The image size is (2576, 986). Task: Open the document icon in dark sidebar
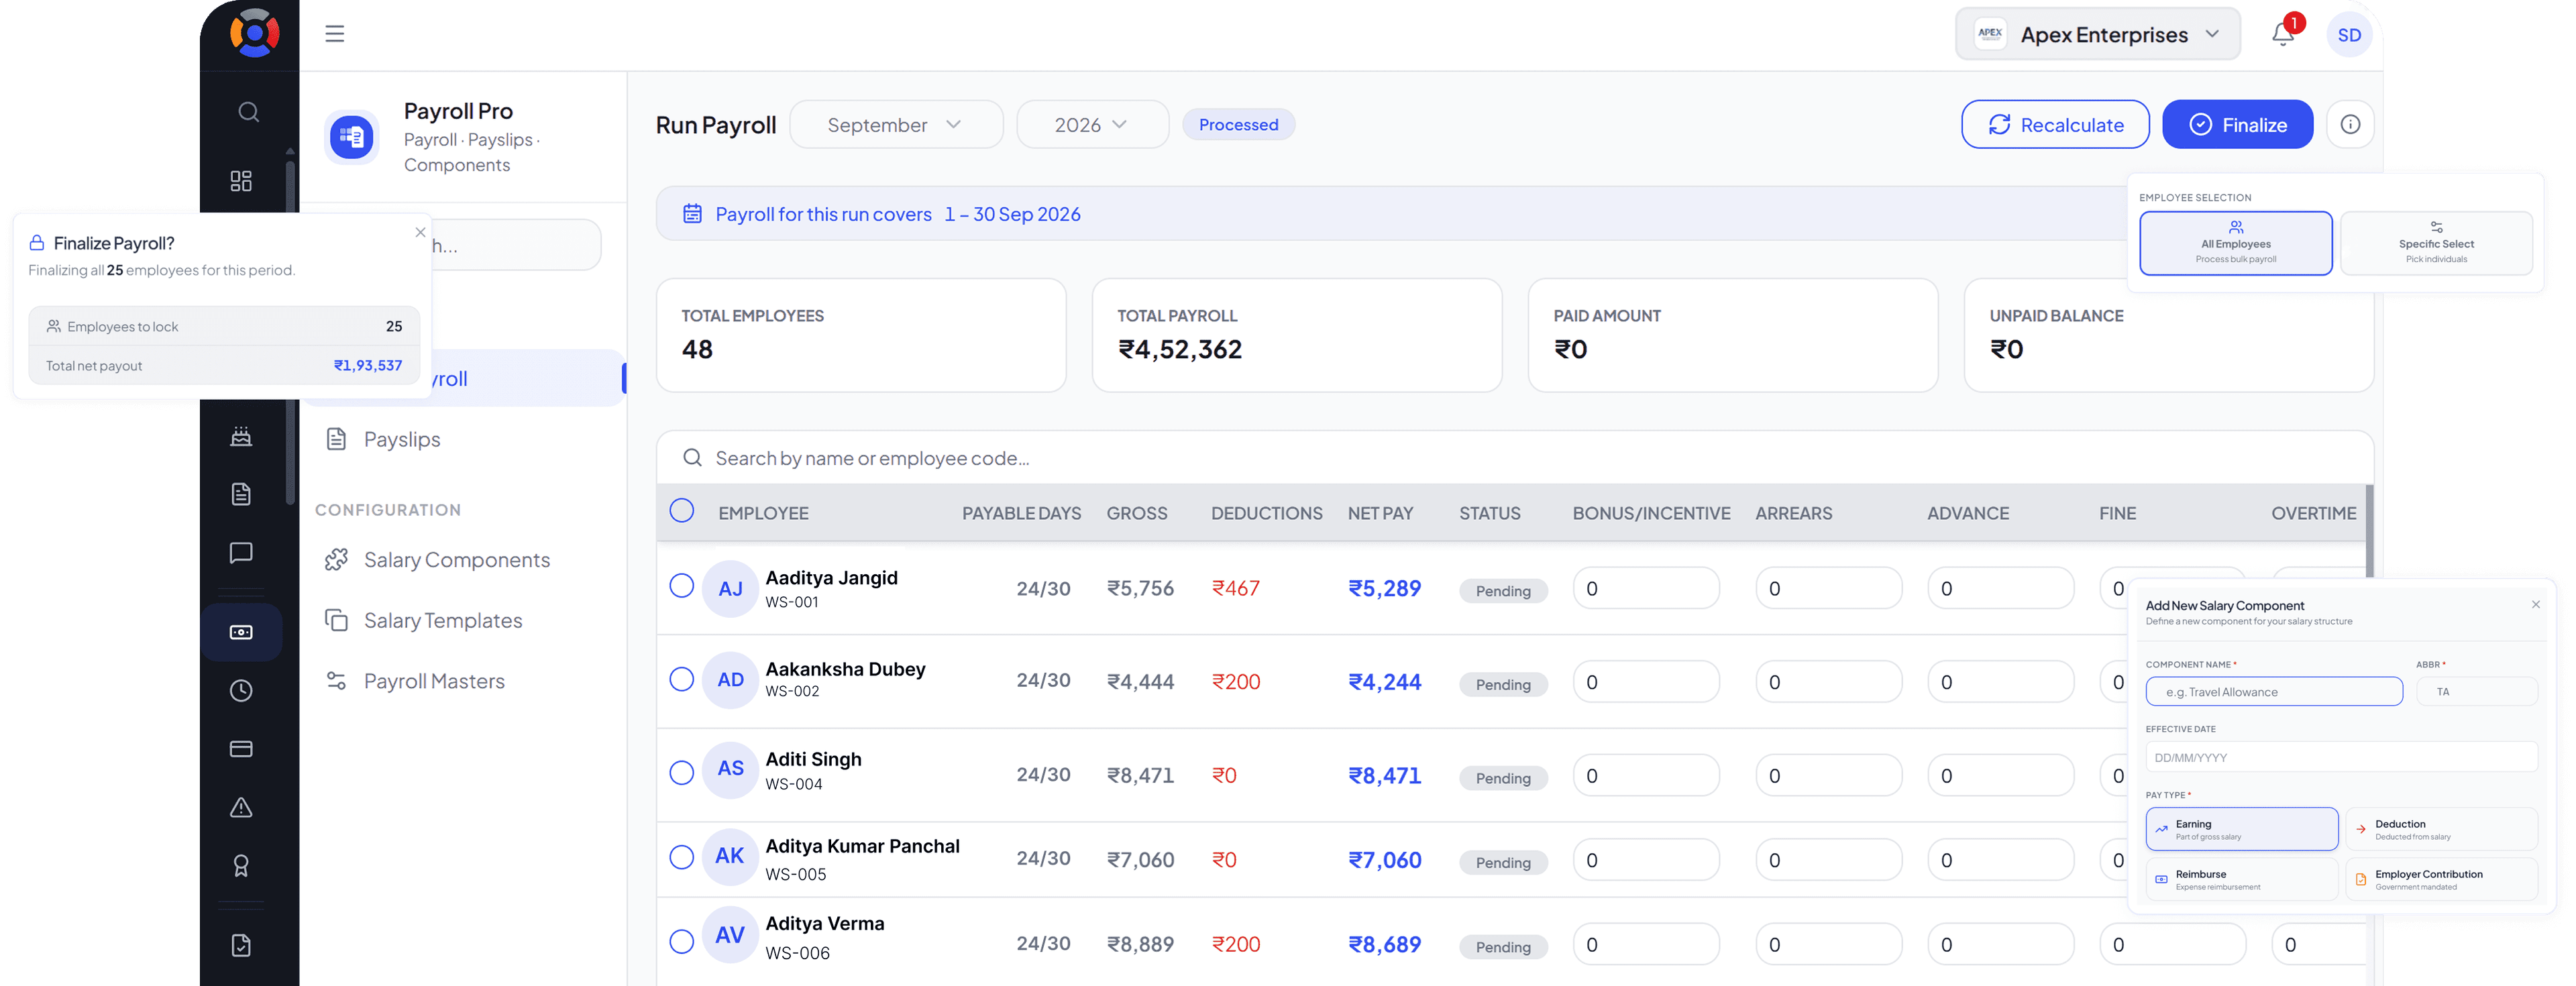[241, 494]
